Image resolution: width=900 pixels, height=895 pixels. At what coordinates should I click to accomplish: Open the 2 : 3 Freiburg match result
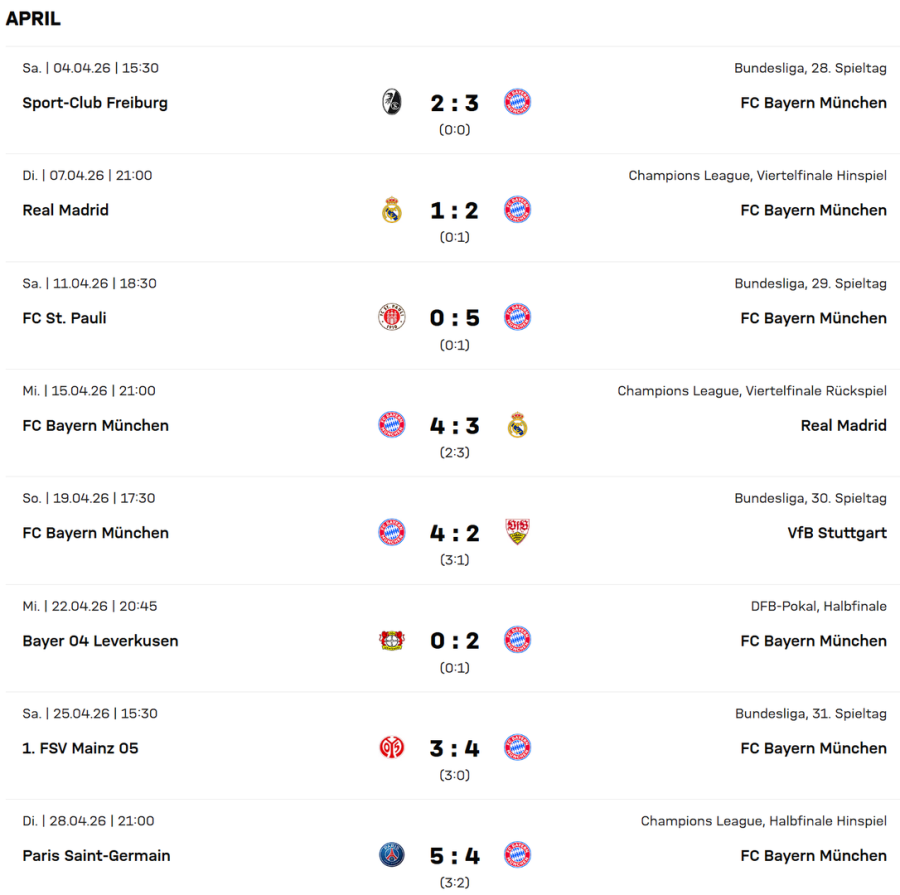pos(454,103)
